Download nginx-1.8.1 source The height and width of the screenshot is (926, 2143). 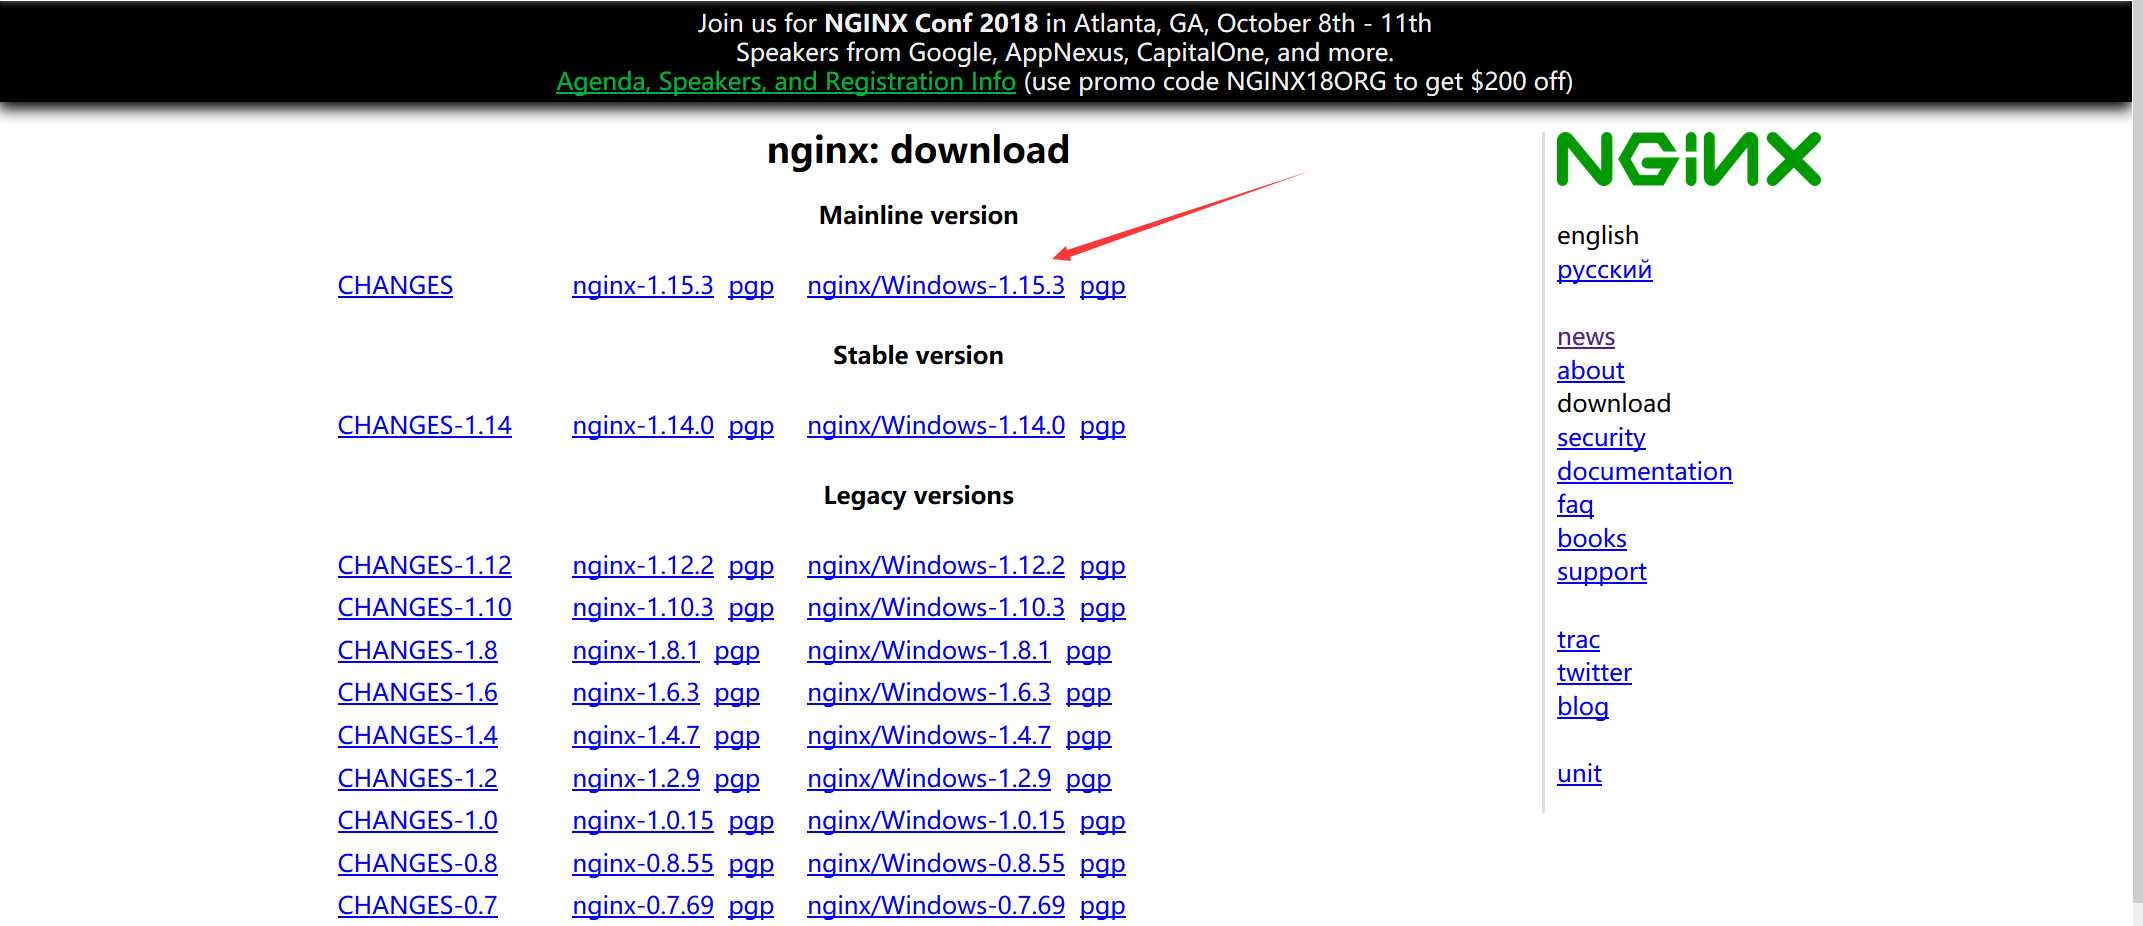click(636, 651)
